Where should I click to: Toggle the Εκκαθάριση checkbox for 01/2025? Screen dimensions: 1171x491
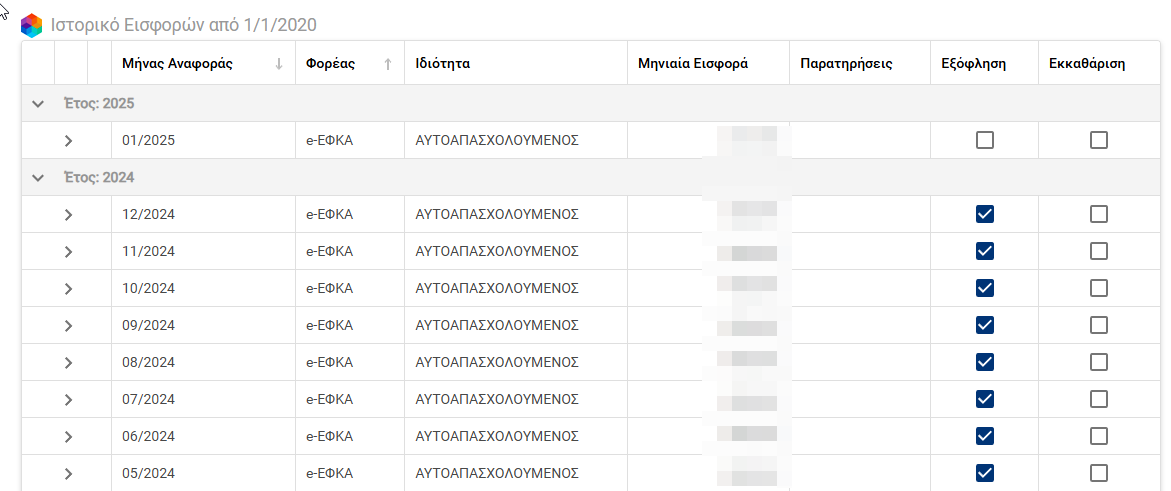click(1099, 141)
